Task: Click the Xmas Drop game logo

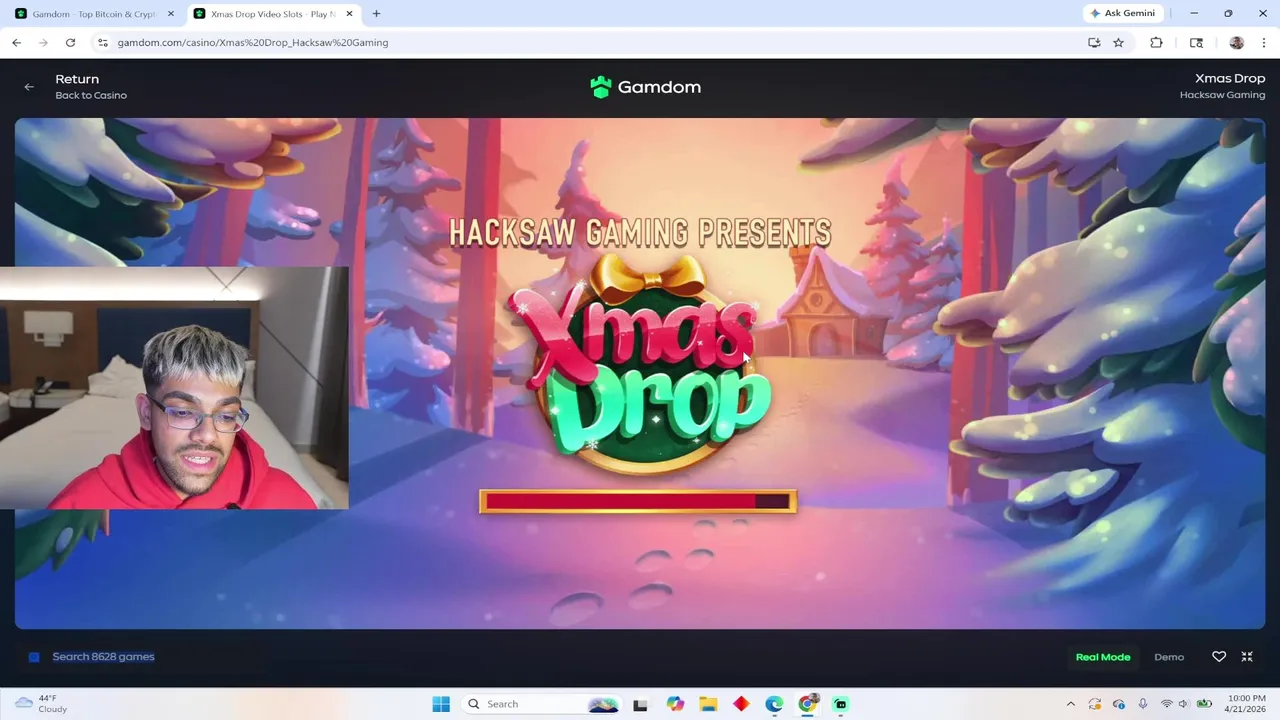Action: (x=642, y=365)
